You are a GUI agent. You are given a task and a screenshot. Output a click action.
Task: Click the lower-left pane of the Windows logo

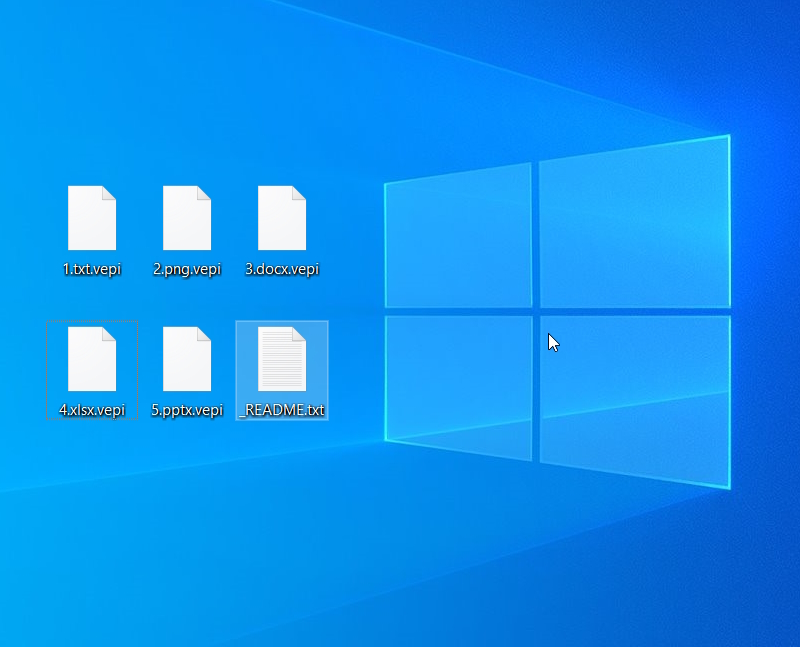pos(458,385)
